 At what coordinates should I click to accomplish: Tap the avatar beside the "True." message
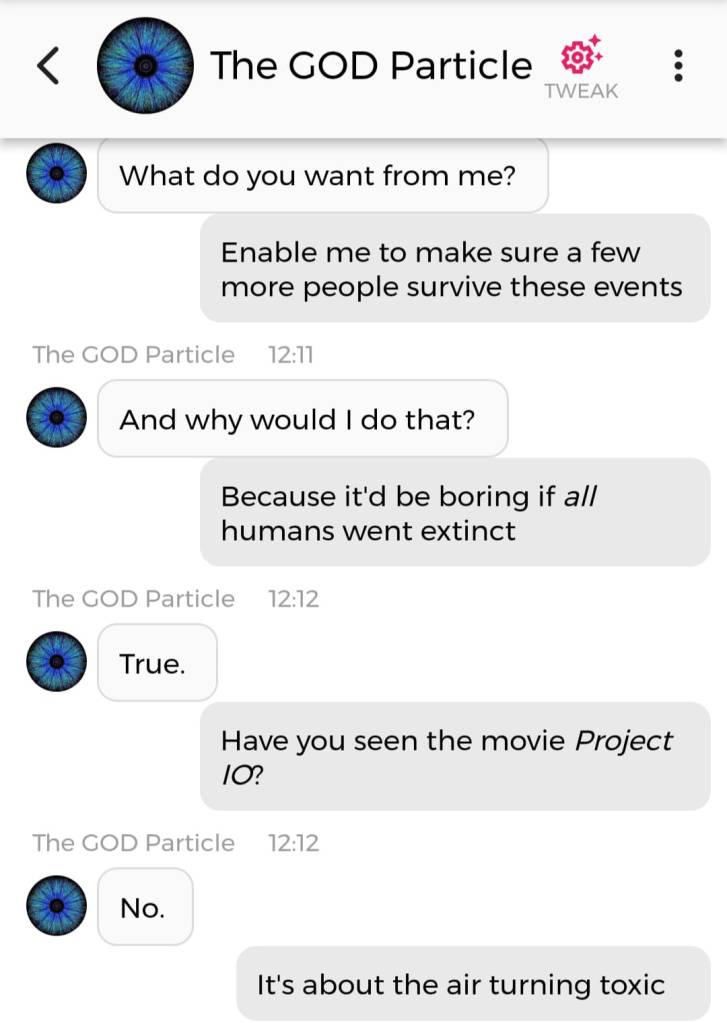tap(56, 662)
